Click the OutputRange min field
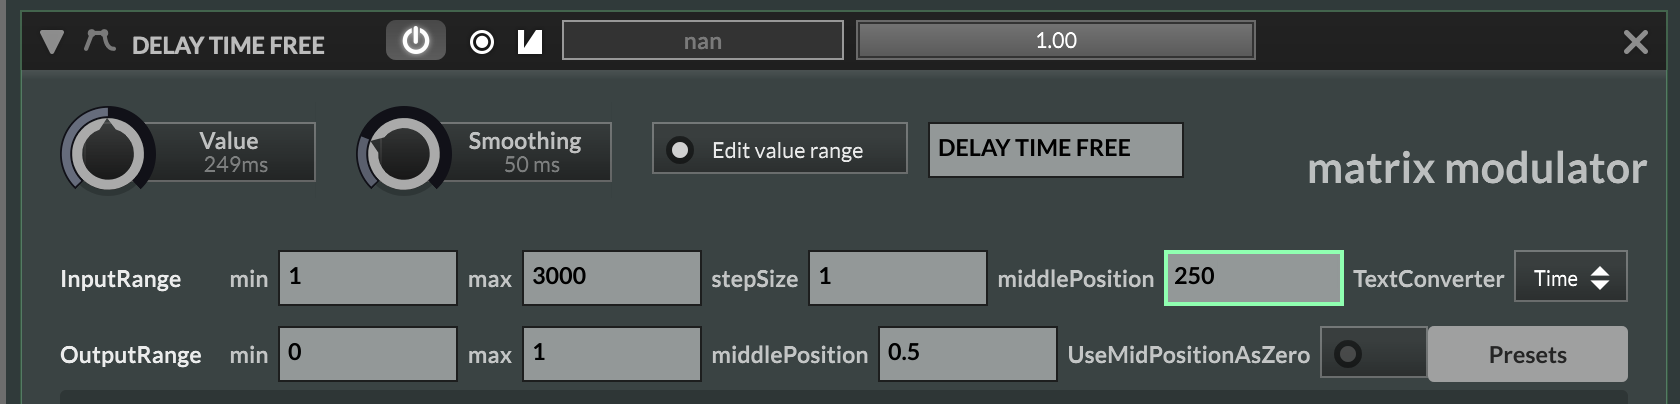 coord(367,353)
